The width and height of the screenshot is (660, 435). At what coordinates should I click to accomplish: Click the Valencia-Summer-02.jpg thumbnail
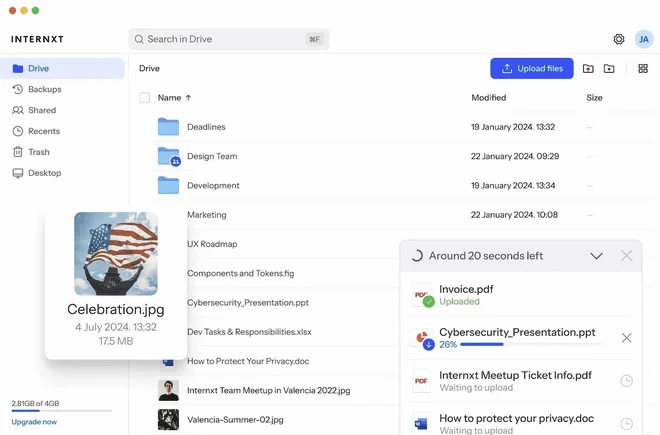coord(168,420)
